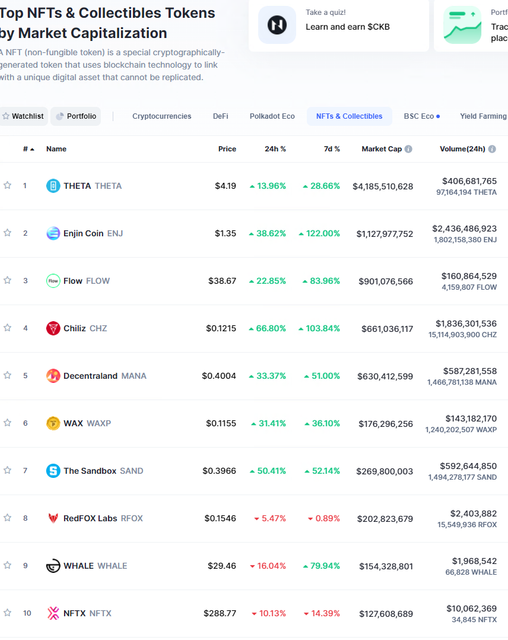Open the Portfolio button
This screenshot has height=640, width=508.
point(76,116)
